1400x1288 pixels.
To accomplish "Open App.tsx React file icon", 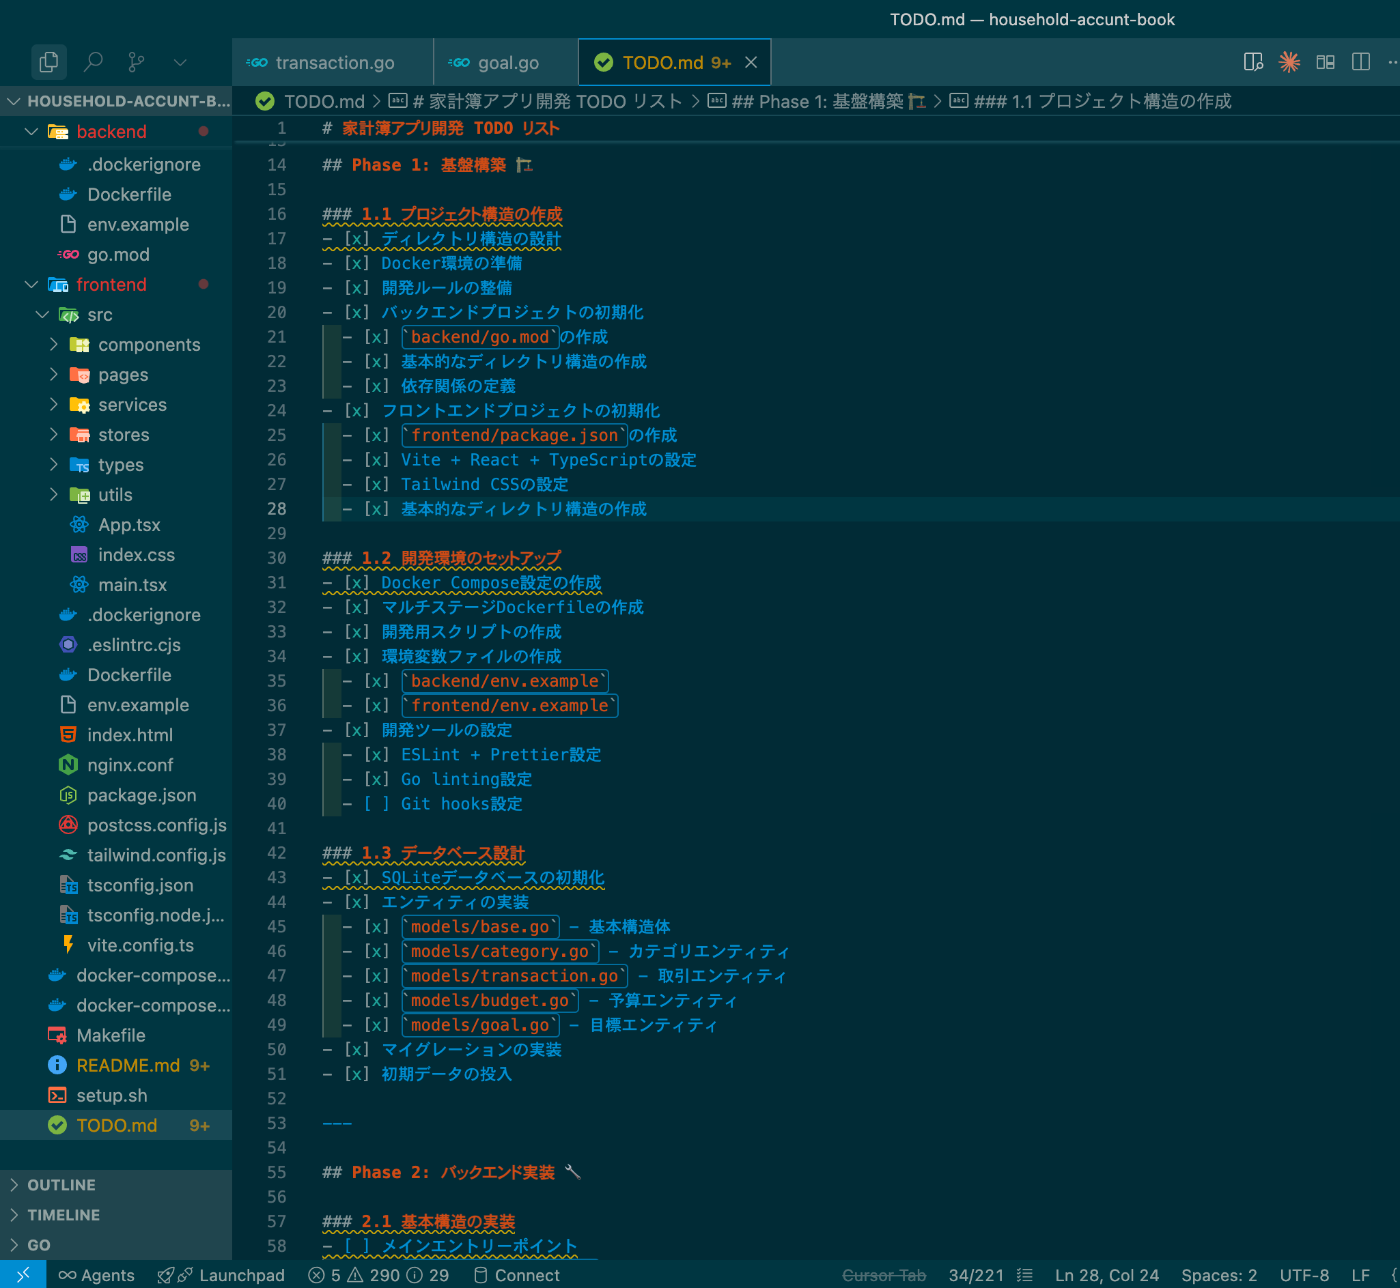I will [79, 525].
